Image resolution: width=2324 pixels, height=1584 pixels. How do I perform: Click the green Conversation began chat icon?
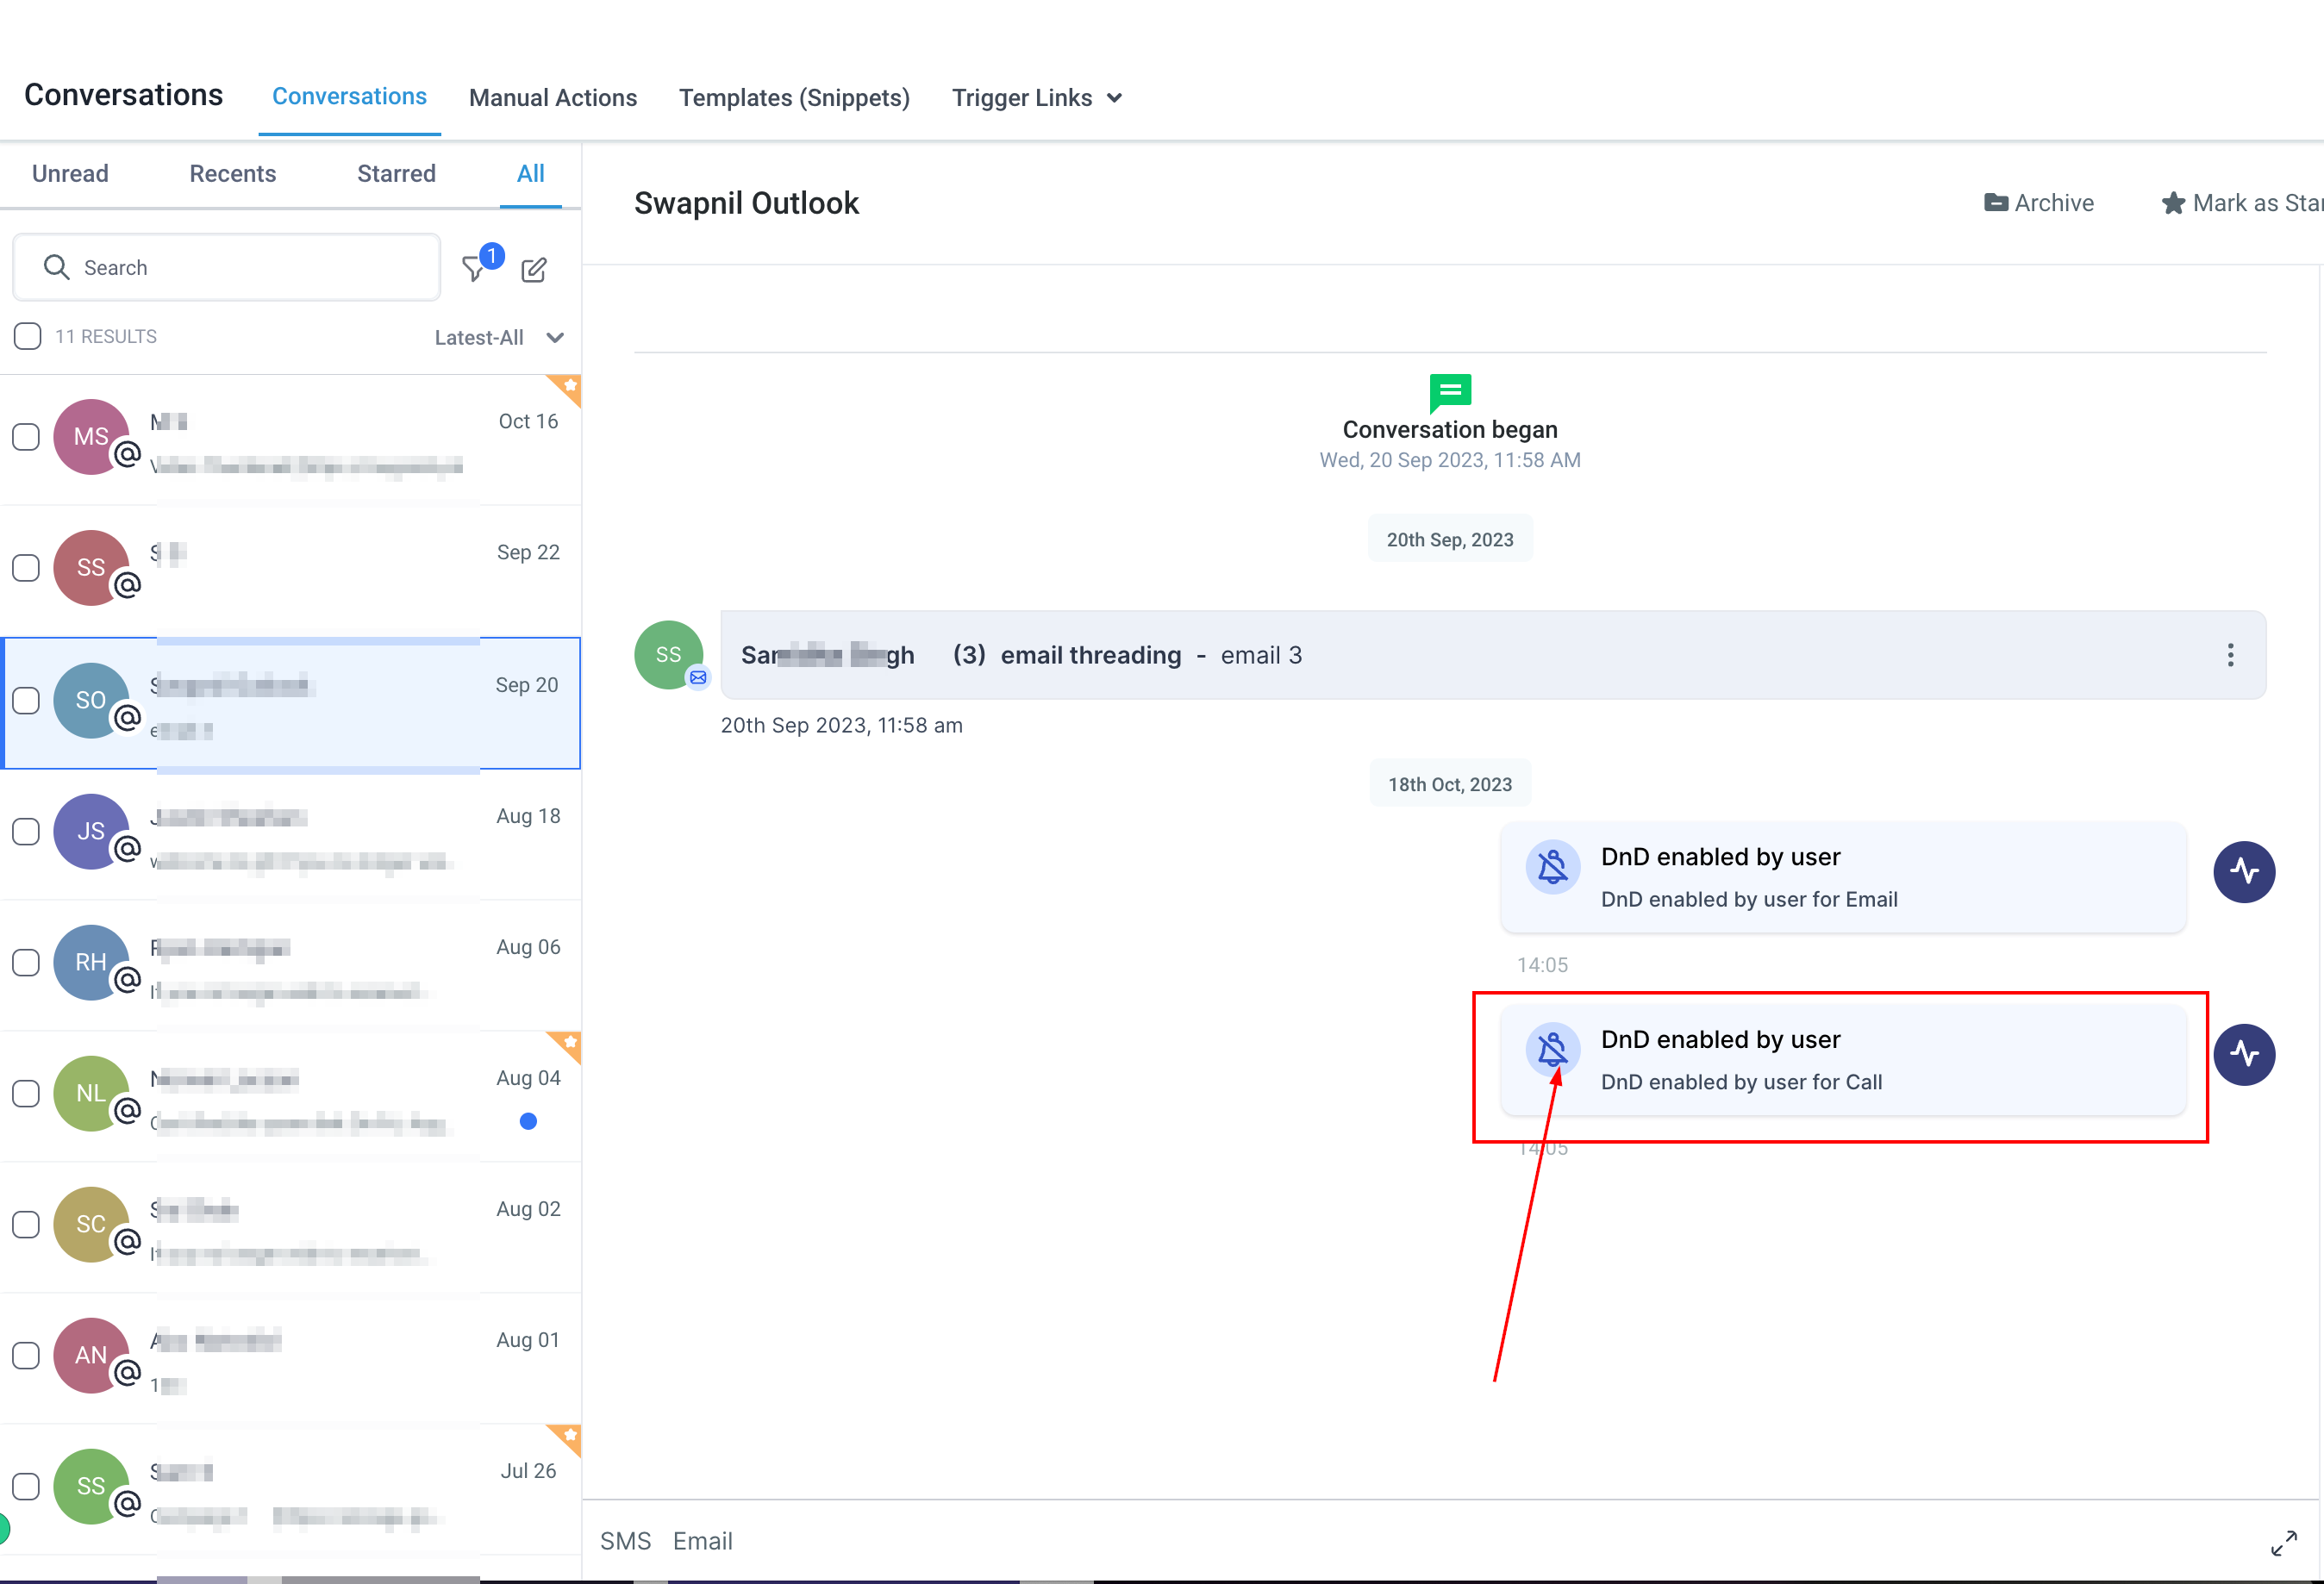[x=1450, y=393]
